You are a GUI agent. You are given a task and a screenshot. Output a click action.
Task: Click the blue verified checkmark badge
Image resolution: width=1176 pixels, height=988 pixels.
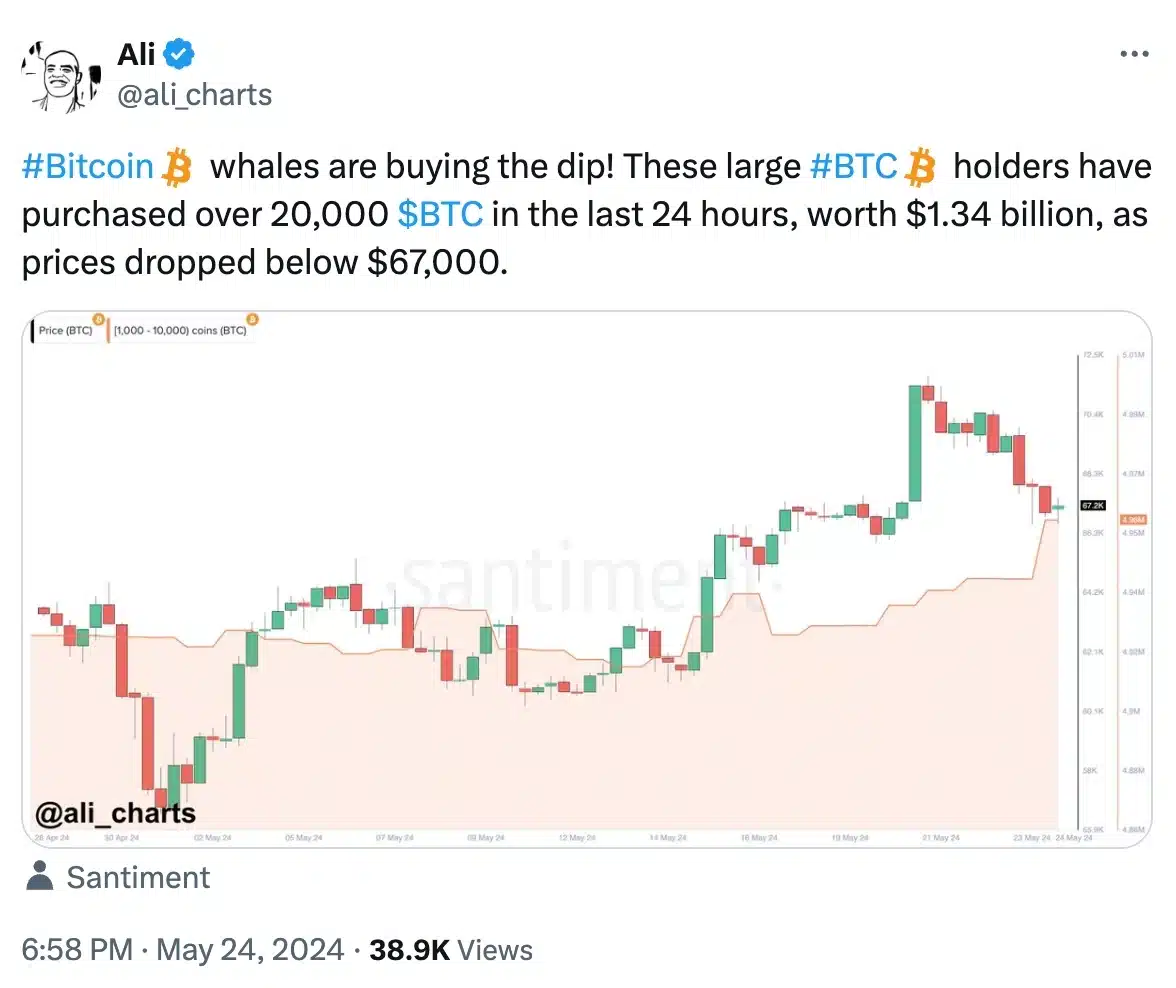[x=179, y=54]
